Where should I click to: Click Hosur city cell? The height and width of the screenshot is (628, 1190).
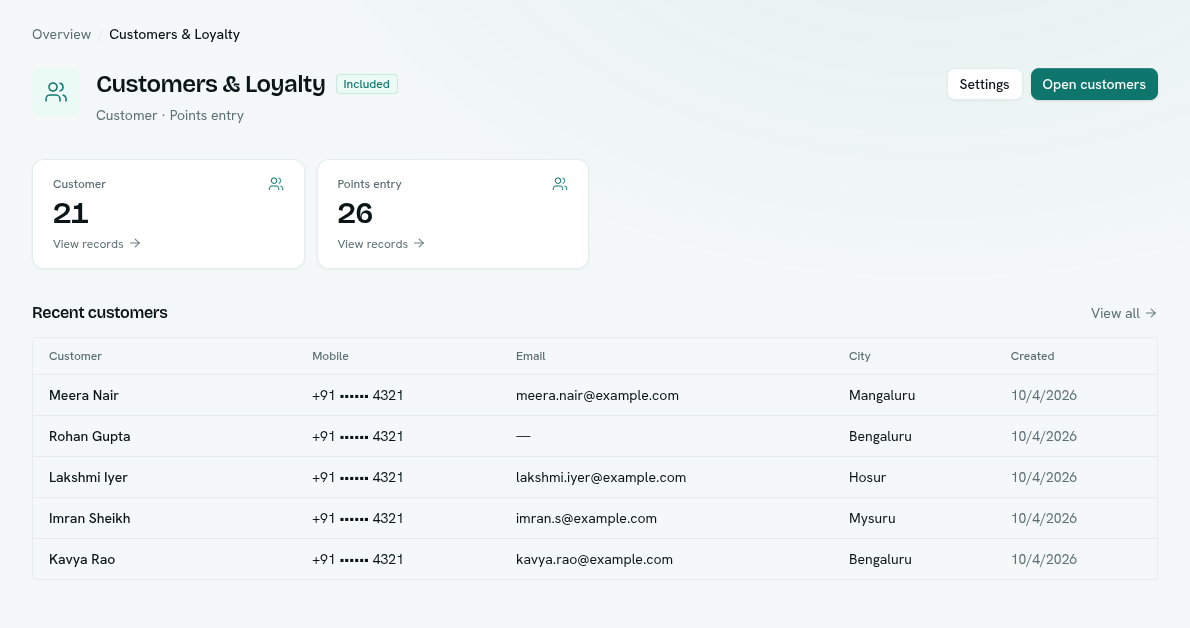[x=867, y=477]
